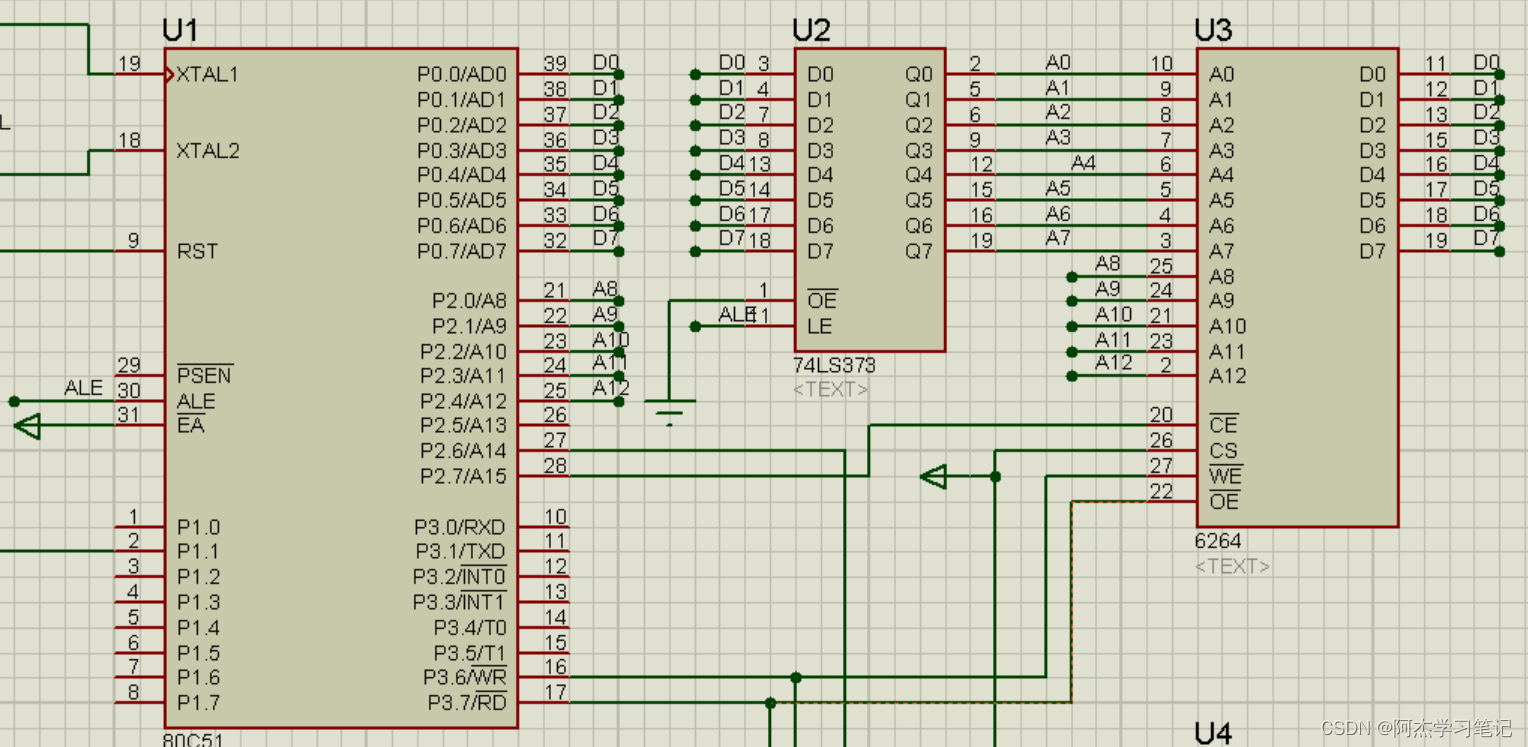1528x747 pixels.
Task: Click the <TEXT> placeholder under 74LS373
Action: pos(830,390)
